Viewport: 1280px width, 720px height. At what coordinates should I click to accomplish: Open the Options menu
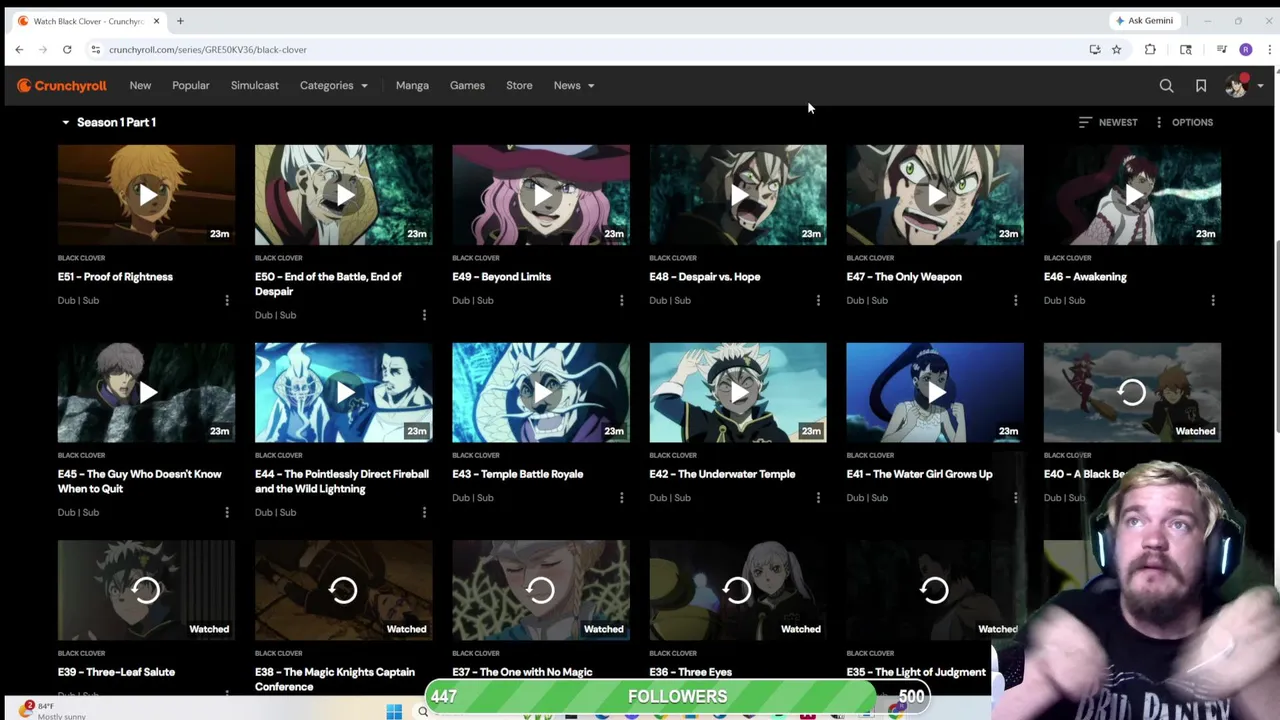(1183, 122)
